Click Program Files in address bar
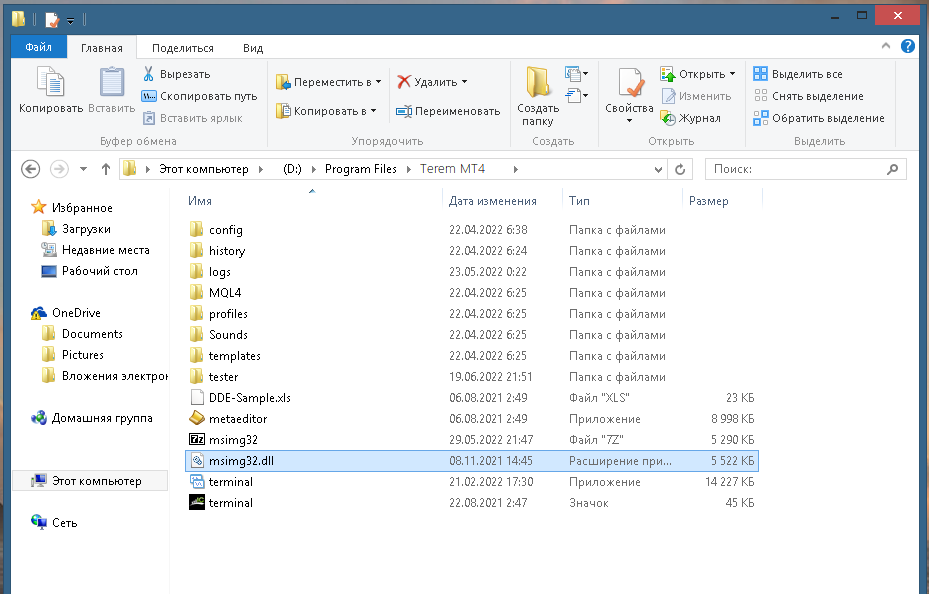This screenshot has width=929, height=594. 360,169
